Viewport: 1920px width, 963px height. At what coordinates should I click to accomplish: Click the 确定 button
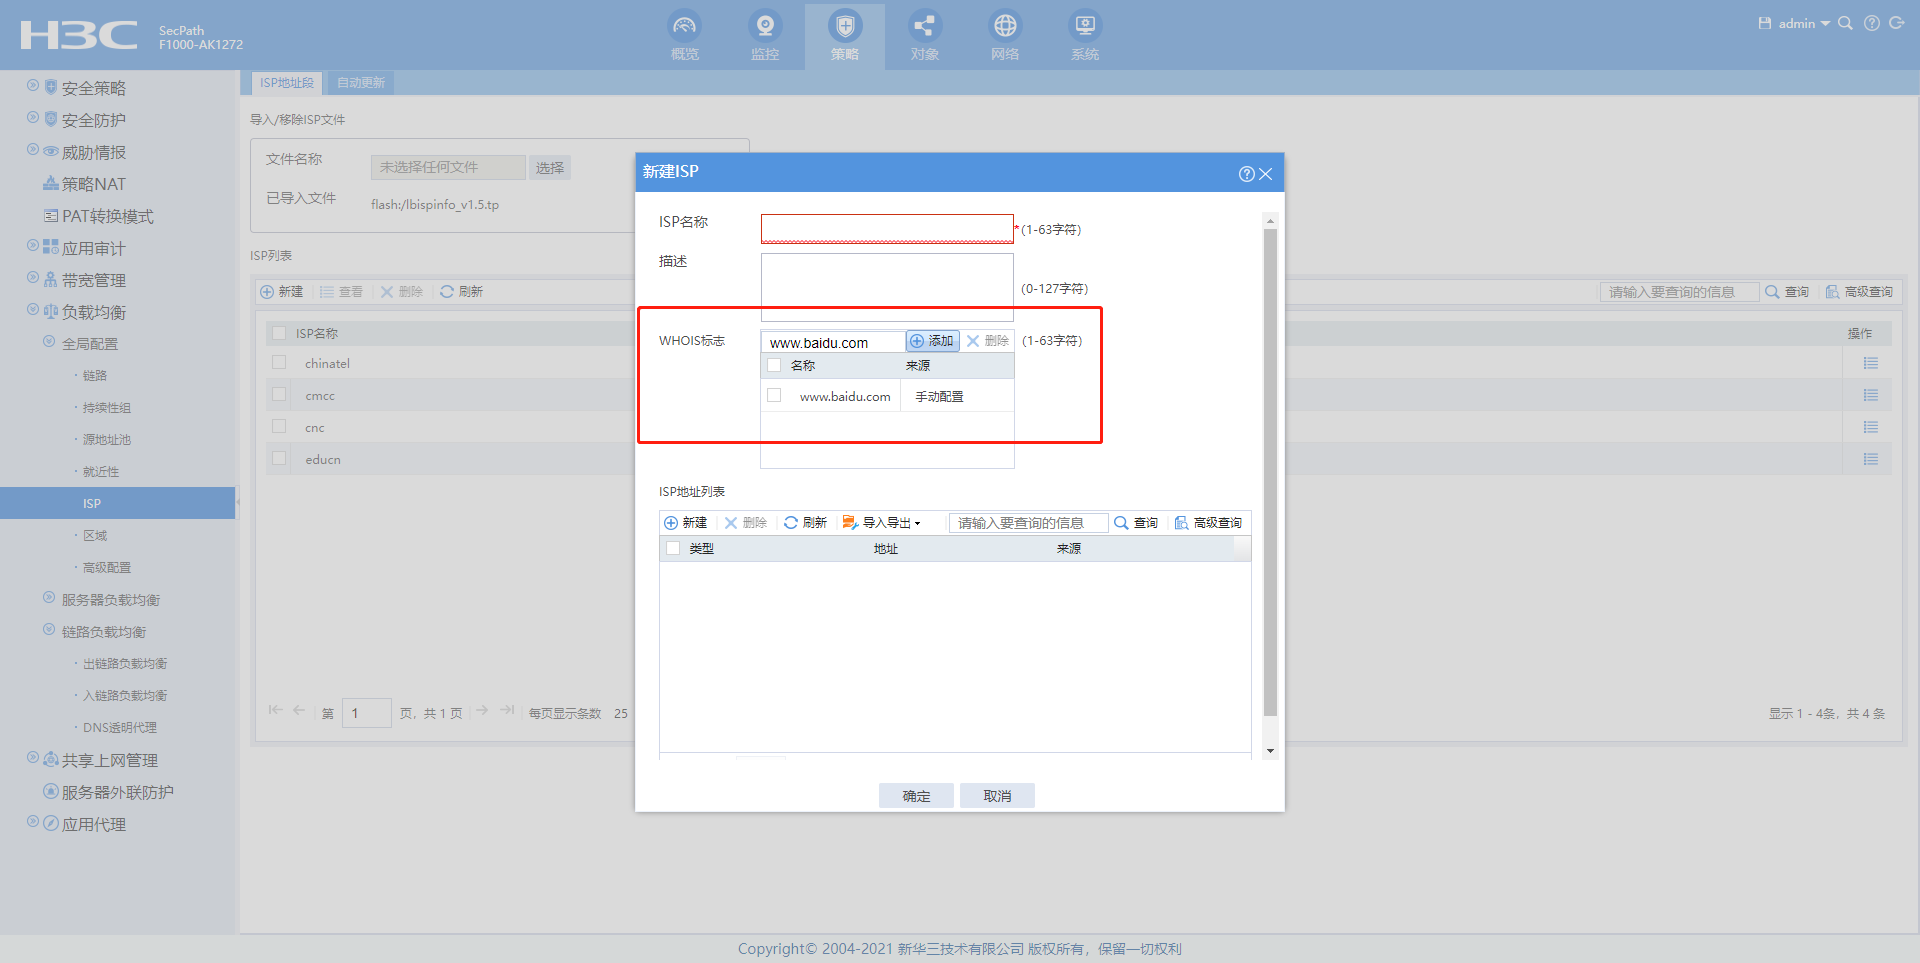[916, 796]
